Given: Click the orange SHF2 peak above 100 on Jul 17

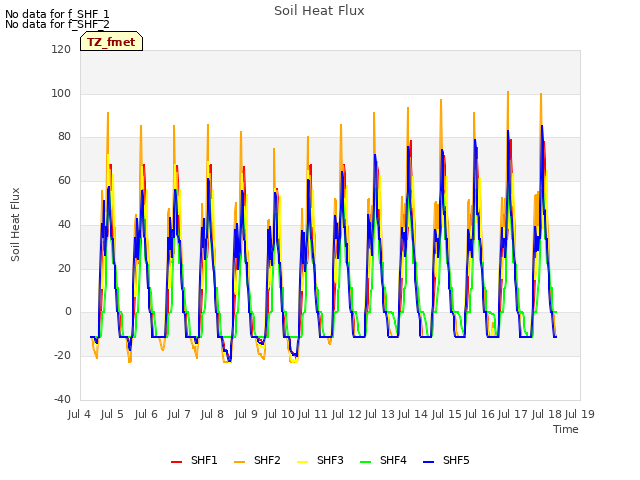Looking at the screenshot, I should pos(508,93).
